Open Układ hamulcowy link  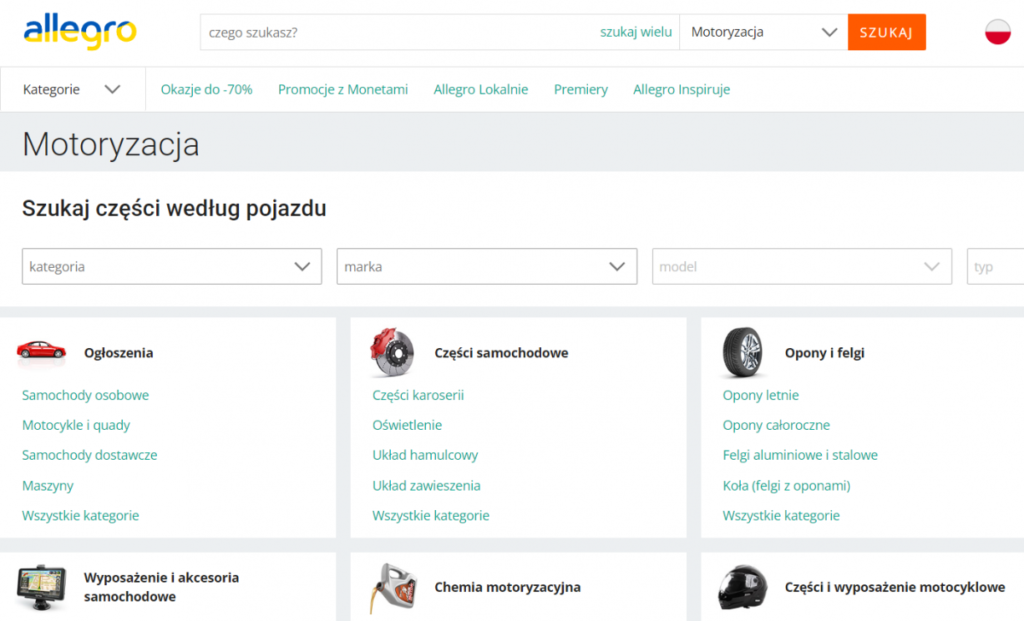pos(425,455)
